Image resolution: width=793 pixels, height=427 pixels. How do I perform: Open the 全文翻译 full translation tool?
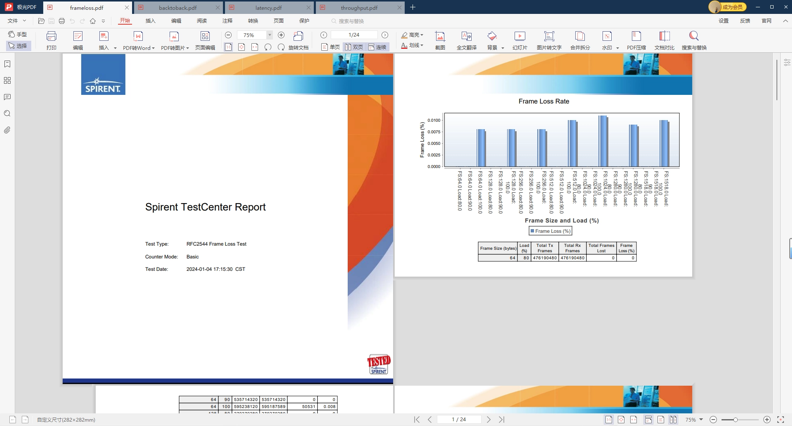[466, 40]
